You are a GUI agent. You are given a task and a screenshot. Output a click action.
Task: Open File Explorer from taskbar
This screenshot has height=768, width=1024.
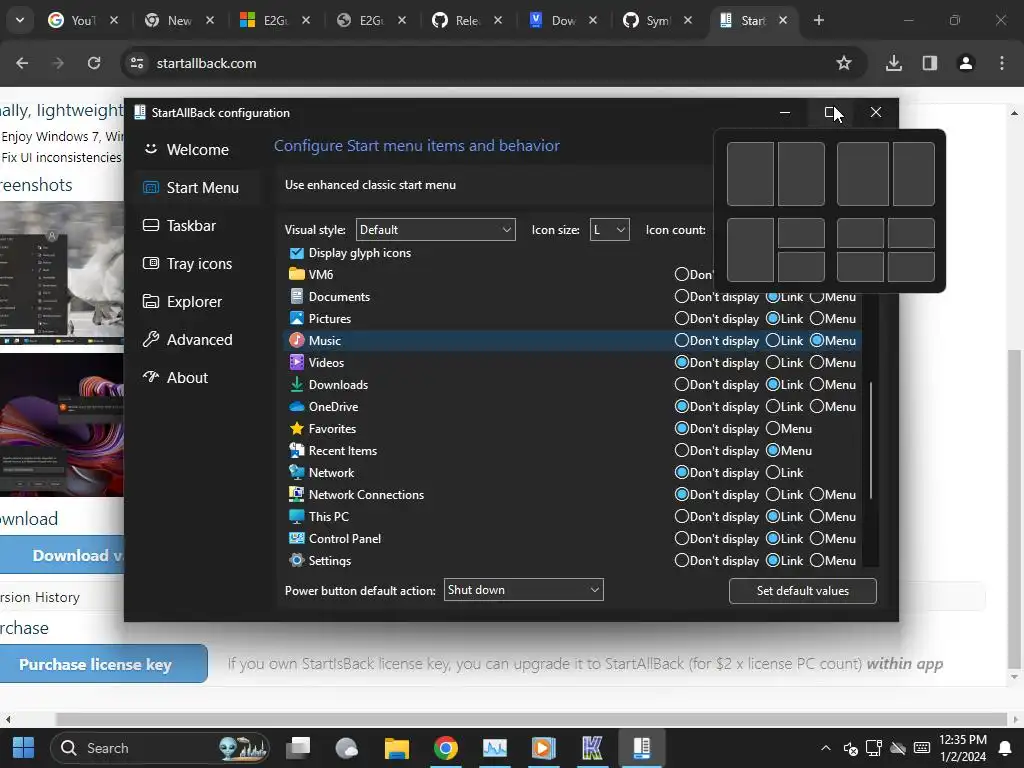[x=396, y=748]
